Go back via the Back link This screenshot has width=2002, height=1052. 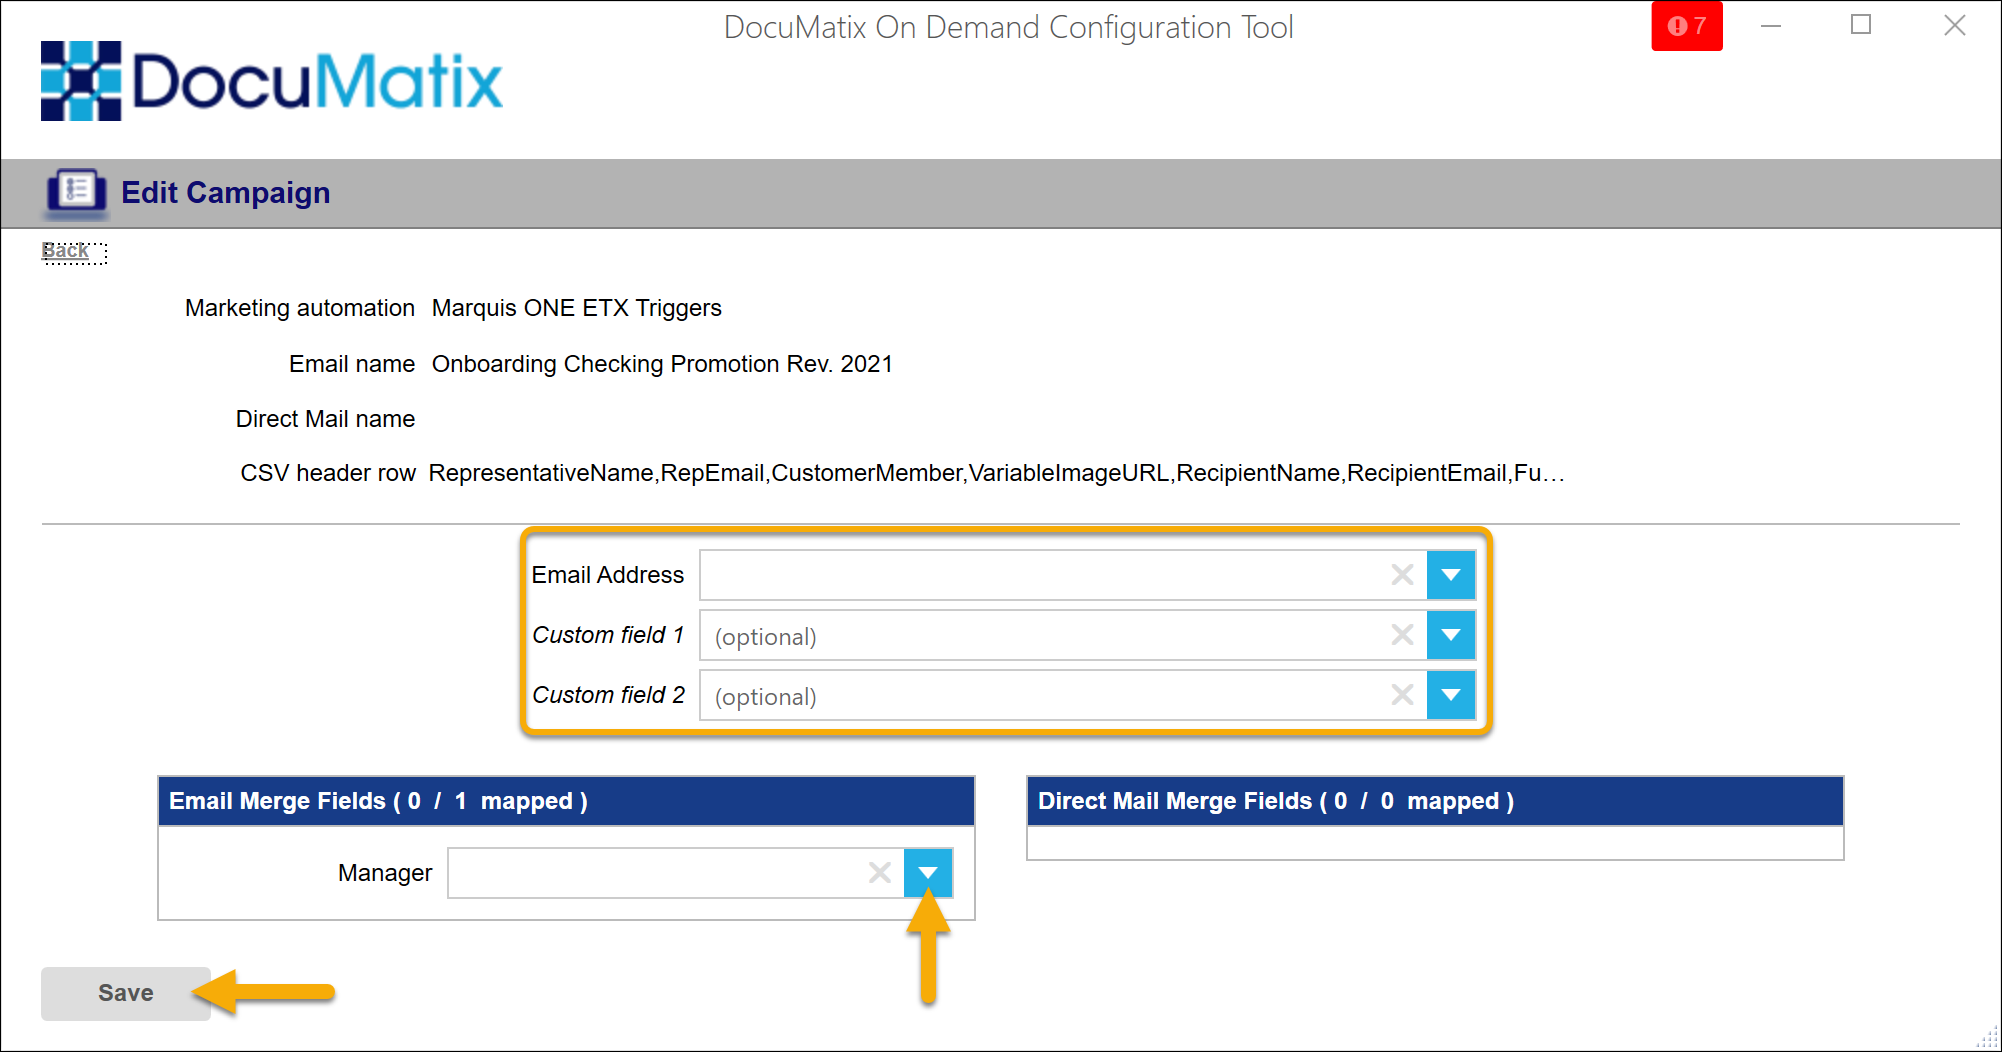click(x=65, y=251)
